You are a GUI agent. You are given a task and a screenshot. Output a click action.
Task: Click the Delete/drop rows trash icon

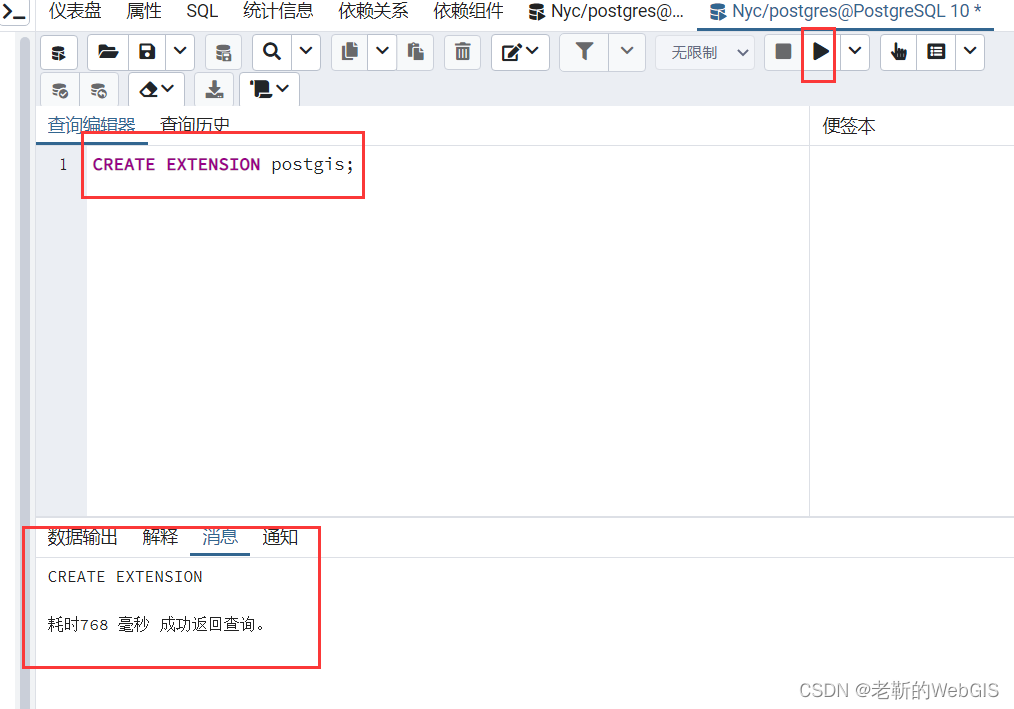(462, 52)
